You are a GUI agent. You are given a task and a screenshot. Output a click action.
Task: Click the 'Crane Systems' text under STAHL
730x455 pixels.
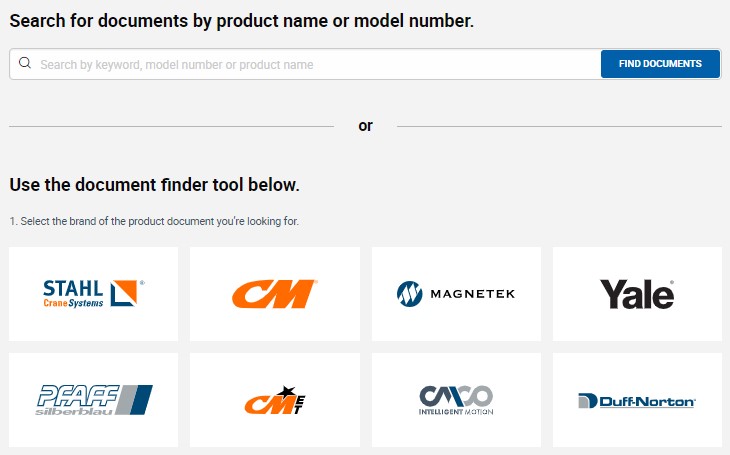[73, 303]
